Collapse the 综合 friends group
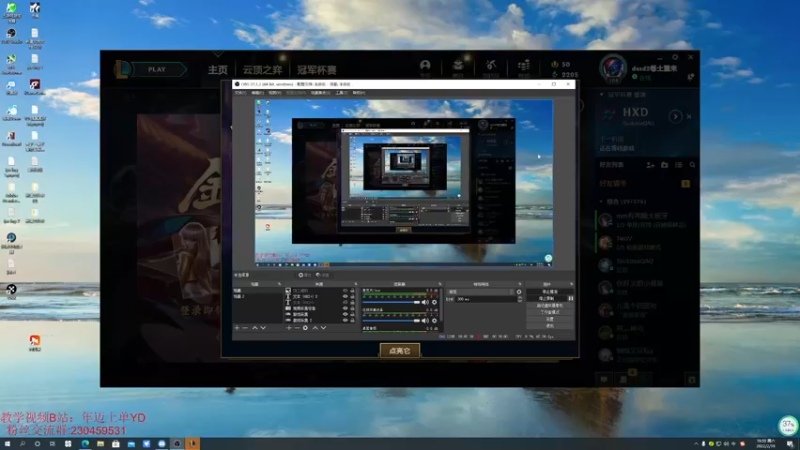Screen dimensions: 800x450 (602, 202)
